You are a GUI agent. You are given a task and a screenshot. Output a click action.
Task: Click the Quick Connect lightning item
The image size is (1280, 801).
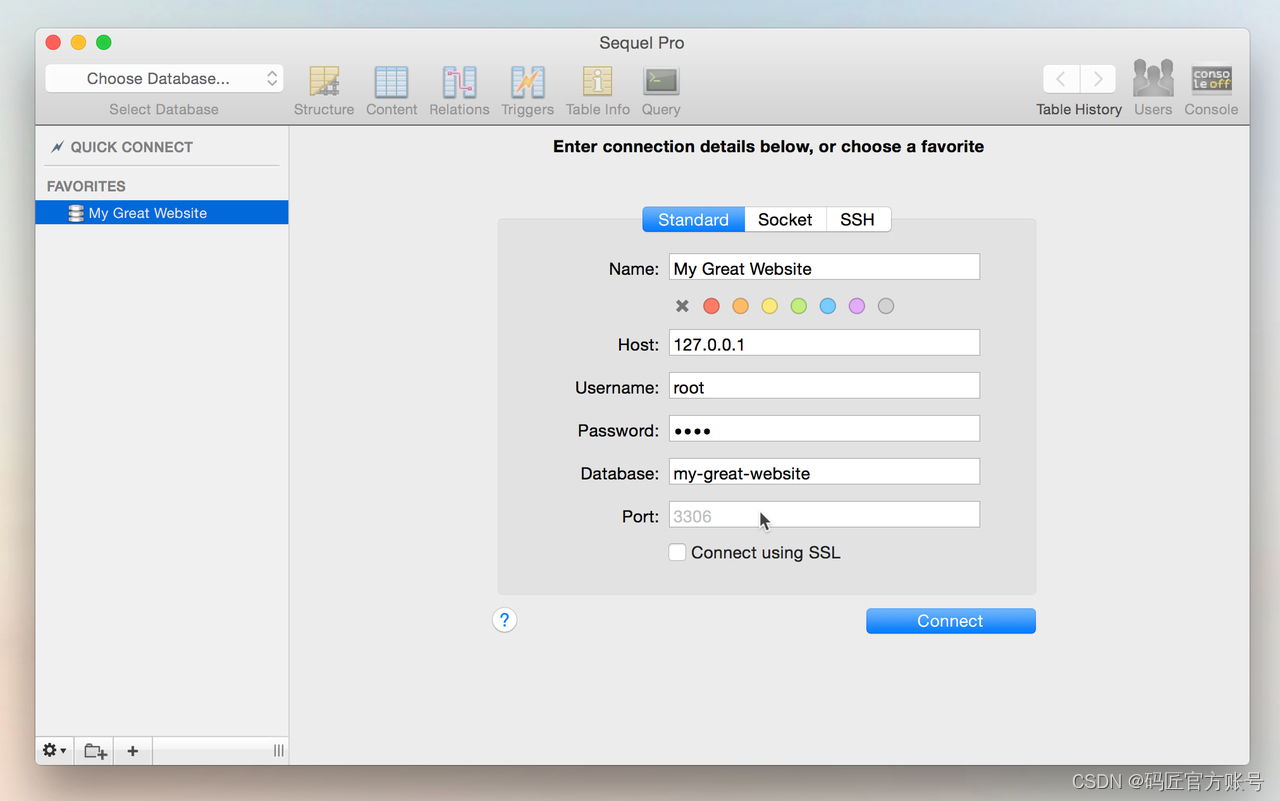click(x=121, y=147)
